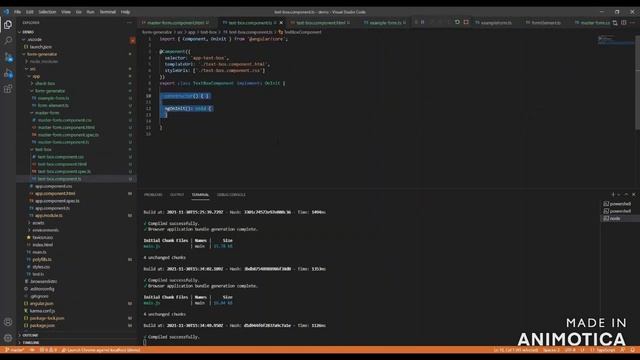Click the split editor icon

tap(624, 23)
